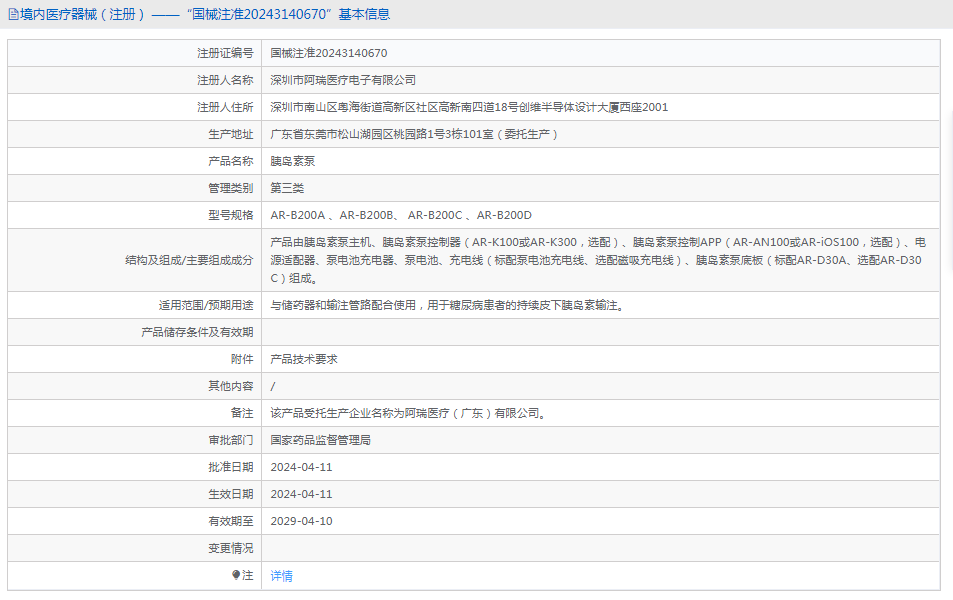Select the product name 胰岛素泵
Image resolution: width=953 pixels, height=600 pixels.
click(x=293, y=161)
